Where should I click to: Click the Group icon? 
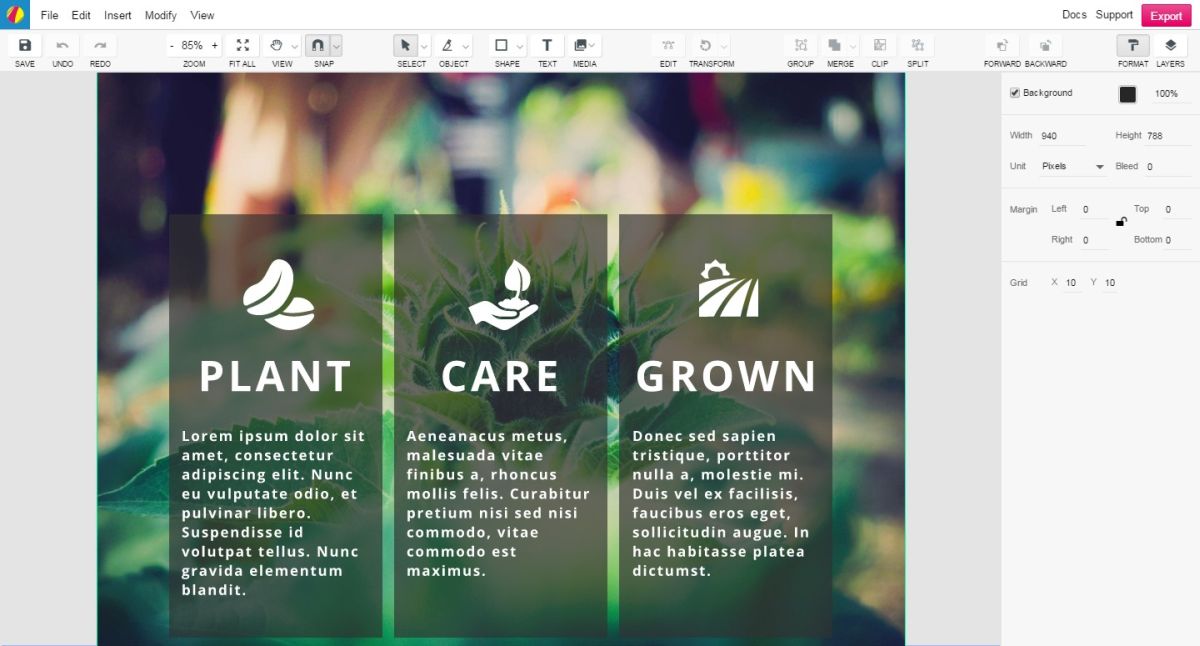point(800,45)
